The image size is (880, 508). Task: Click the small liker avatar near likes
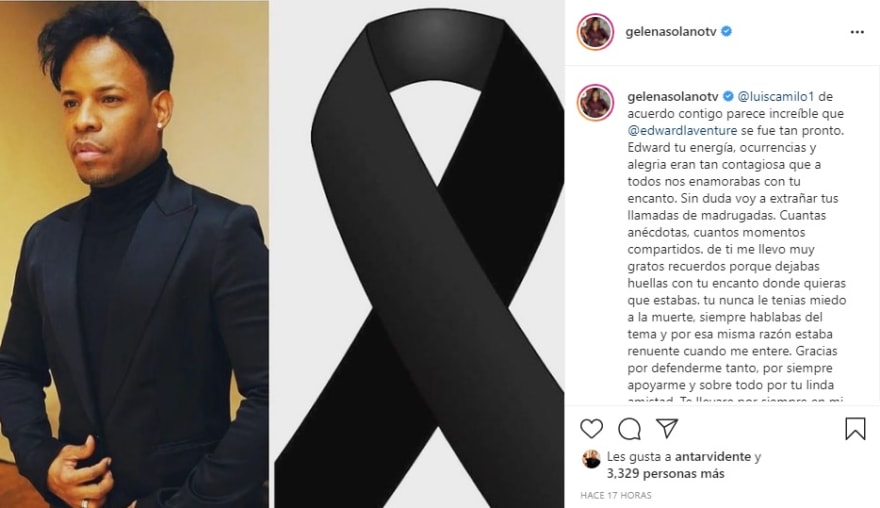(592, 459)
